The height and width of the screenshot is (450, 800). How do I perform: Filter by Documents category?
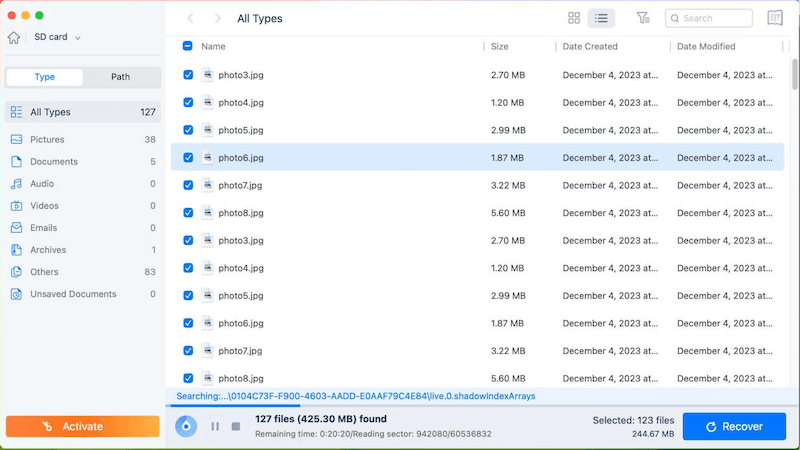coord(83,162)
